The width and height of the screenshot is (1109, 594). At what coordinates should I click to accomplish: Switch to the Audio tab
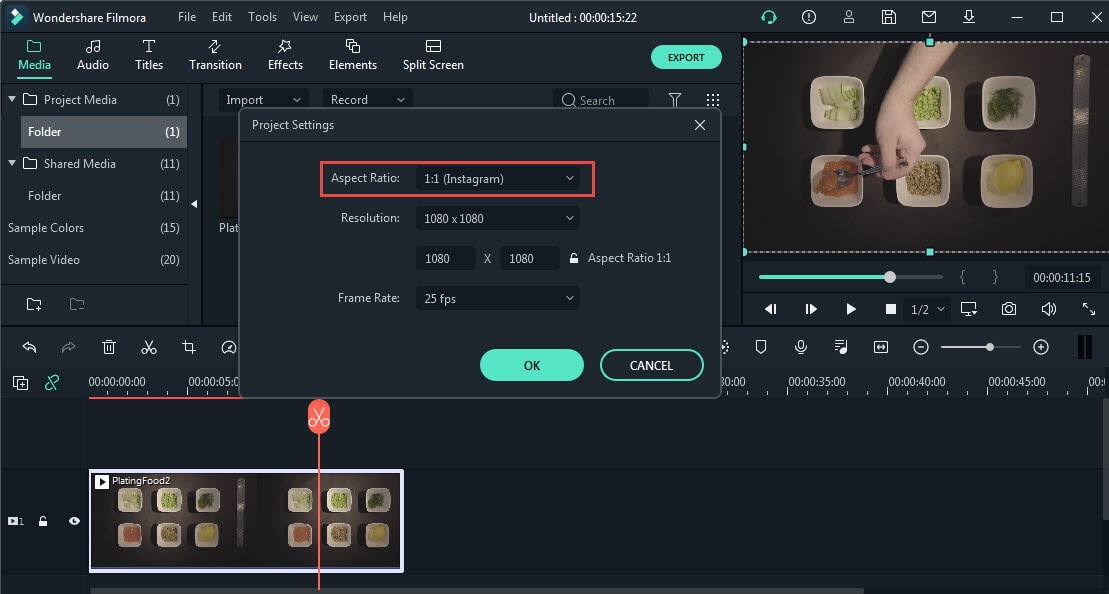(x=93, y=55)
